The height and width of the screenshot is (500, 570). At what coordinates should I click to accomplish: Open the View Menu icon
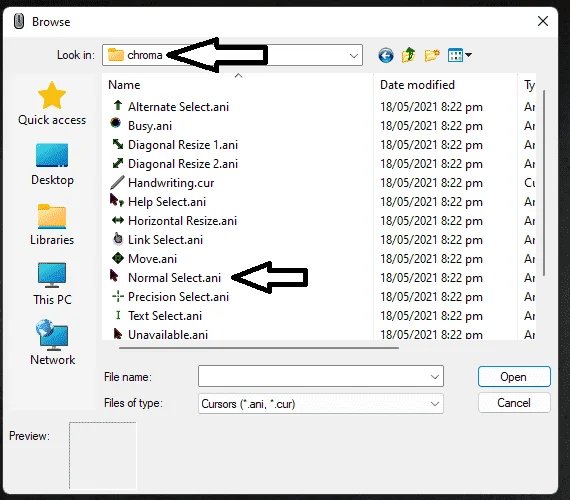click(x=455, y=55)
